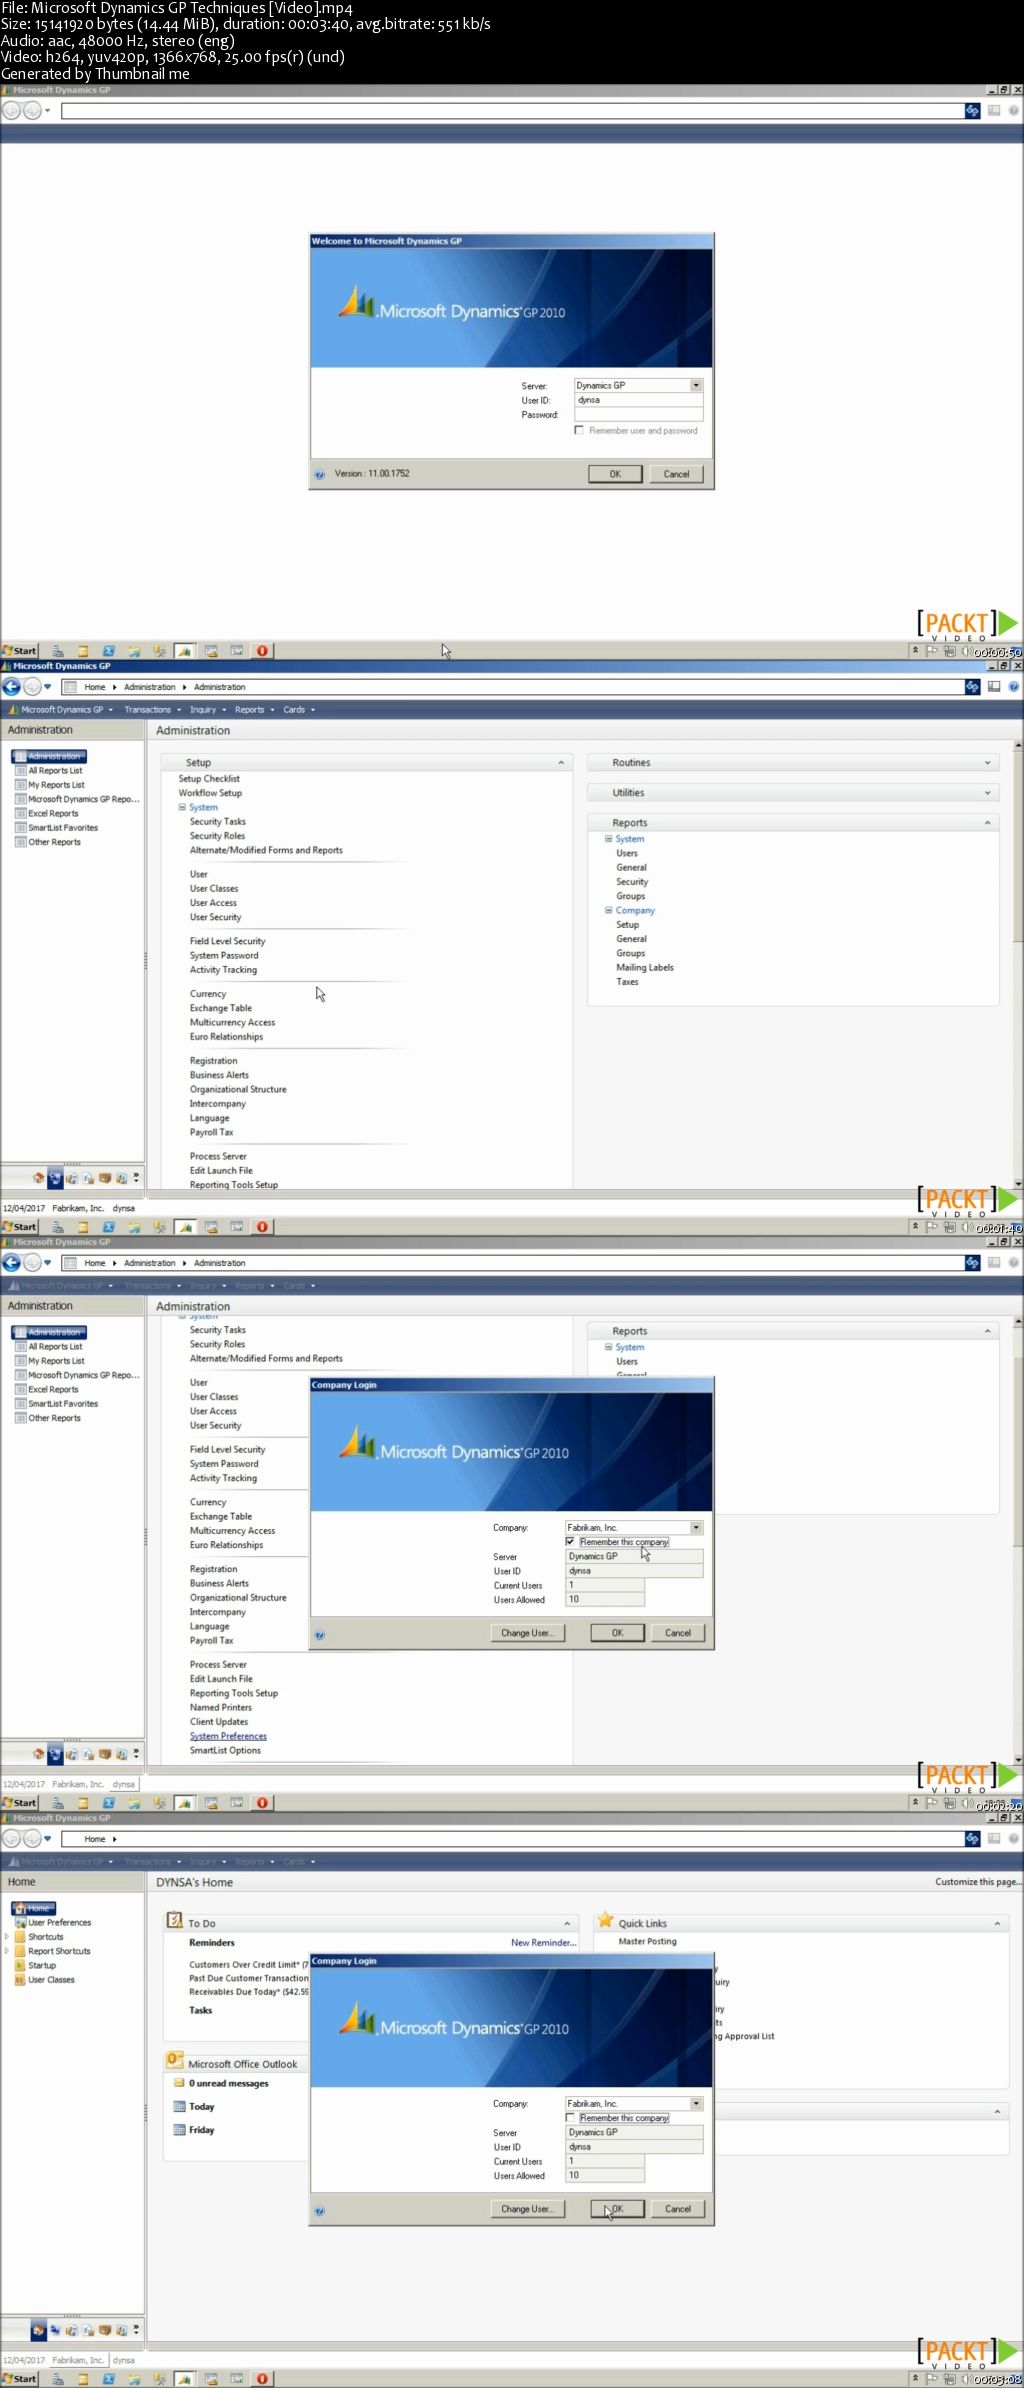Click Cancel in login over Home page
Screen dimensions: 1024x2388
click(678, 2209)
